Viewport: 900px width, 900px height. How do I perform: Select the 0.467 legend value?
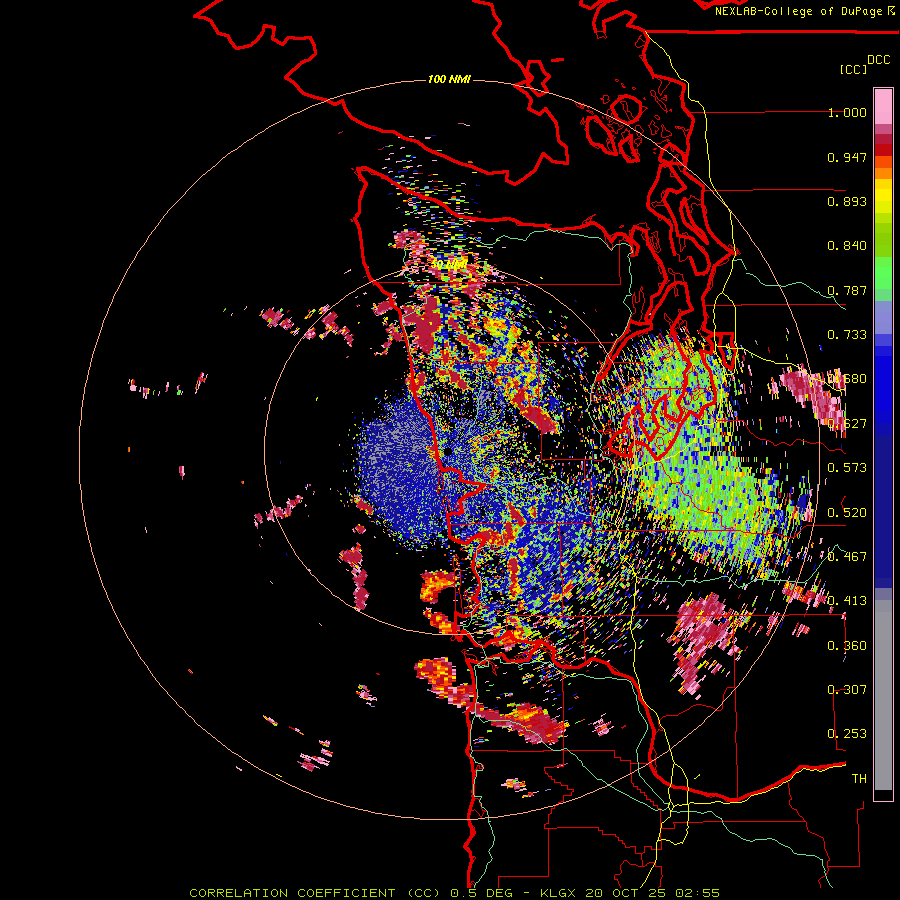click(847, 557)
